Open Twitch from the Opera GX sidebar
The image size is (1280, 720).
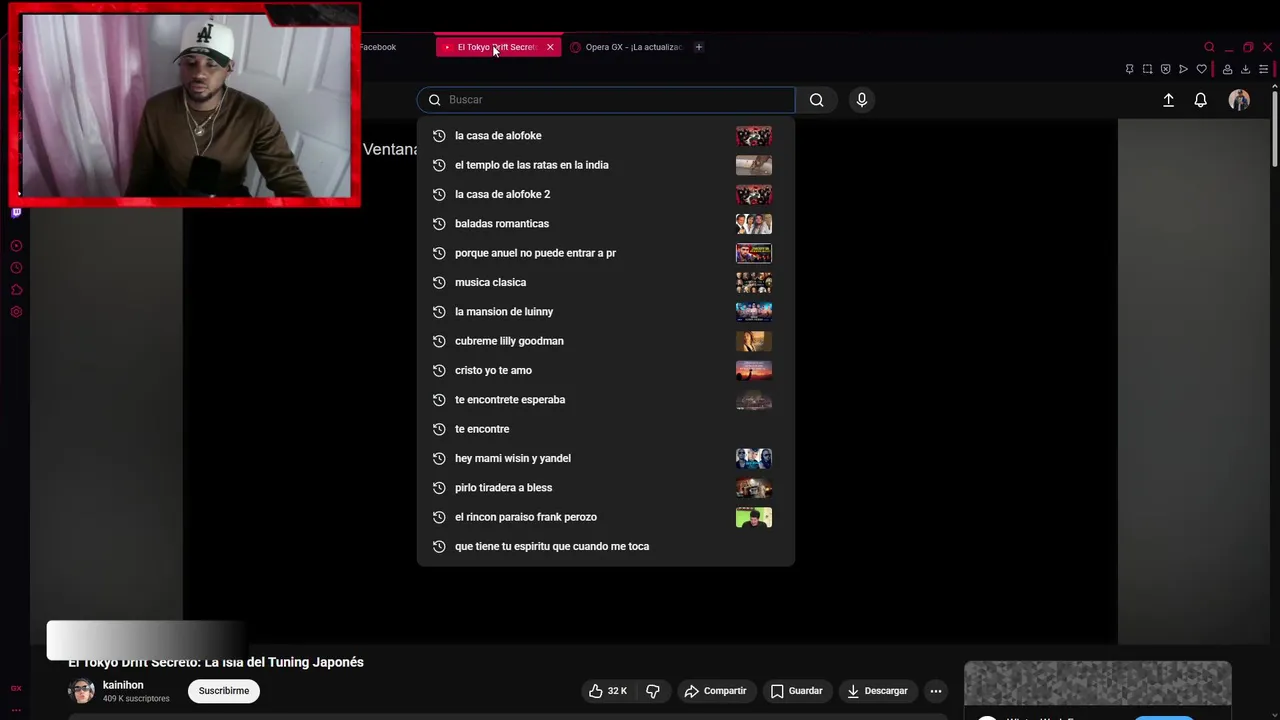(16, 212)
